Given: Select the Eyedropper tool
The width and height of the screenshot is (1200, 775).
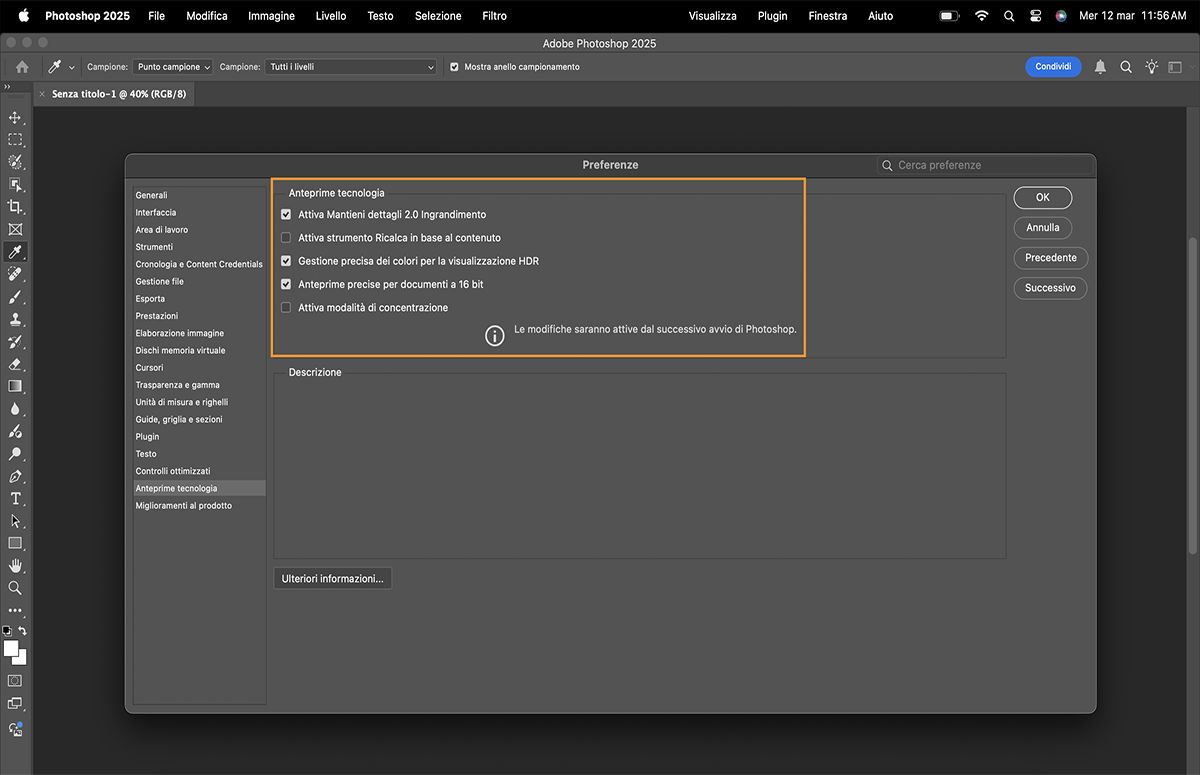Looking at the screenshot, I should tap(15, 251).
